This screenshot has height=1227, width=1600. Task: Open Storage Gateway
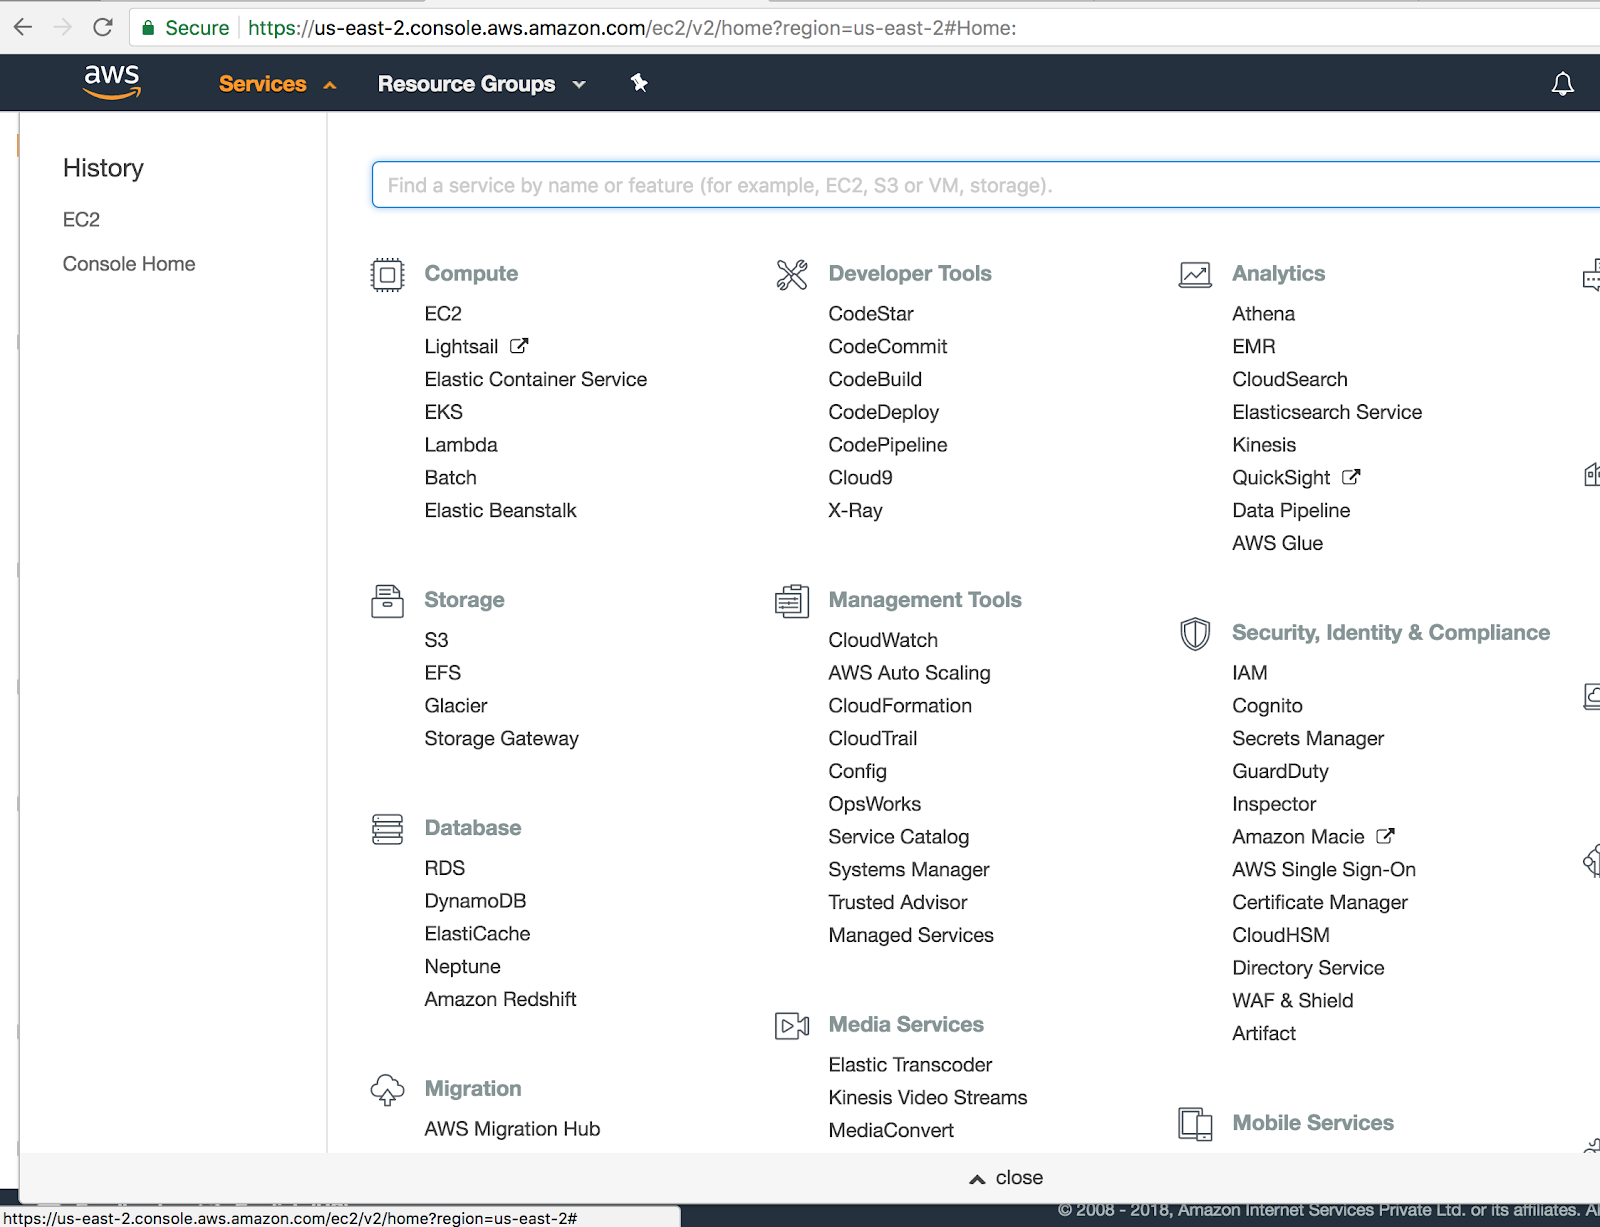(x=502, y=739)
